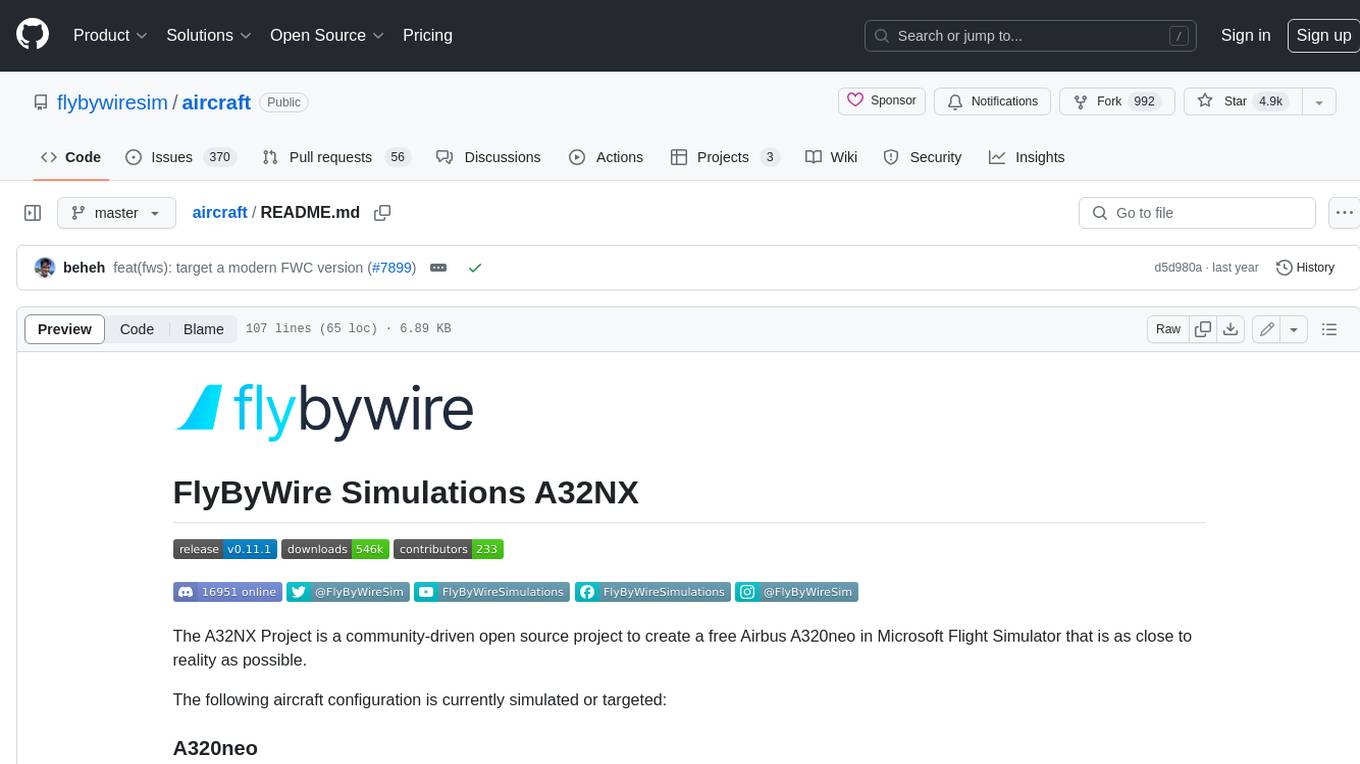1360x764 pixels.
Task: Open the flybywiresim owner link
Action: pyautogui.click(x=112, y=102)
